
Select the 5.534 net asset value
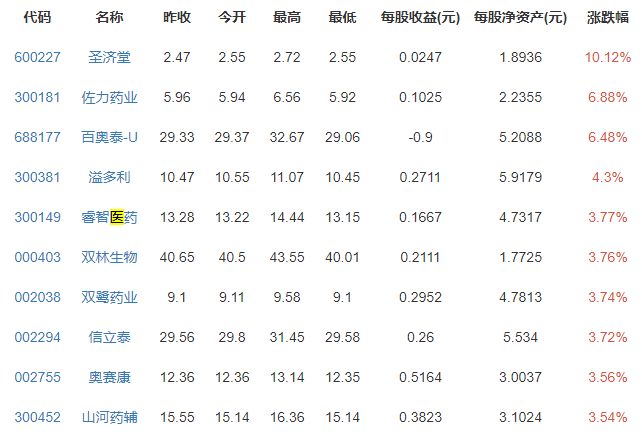[x=520, y=337]
